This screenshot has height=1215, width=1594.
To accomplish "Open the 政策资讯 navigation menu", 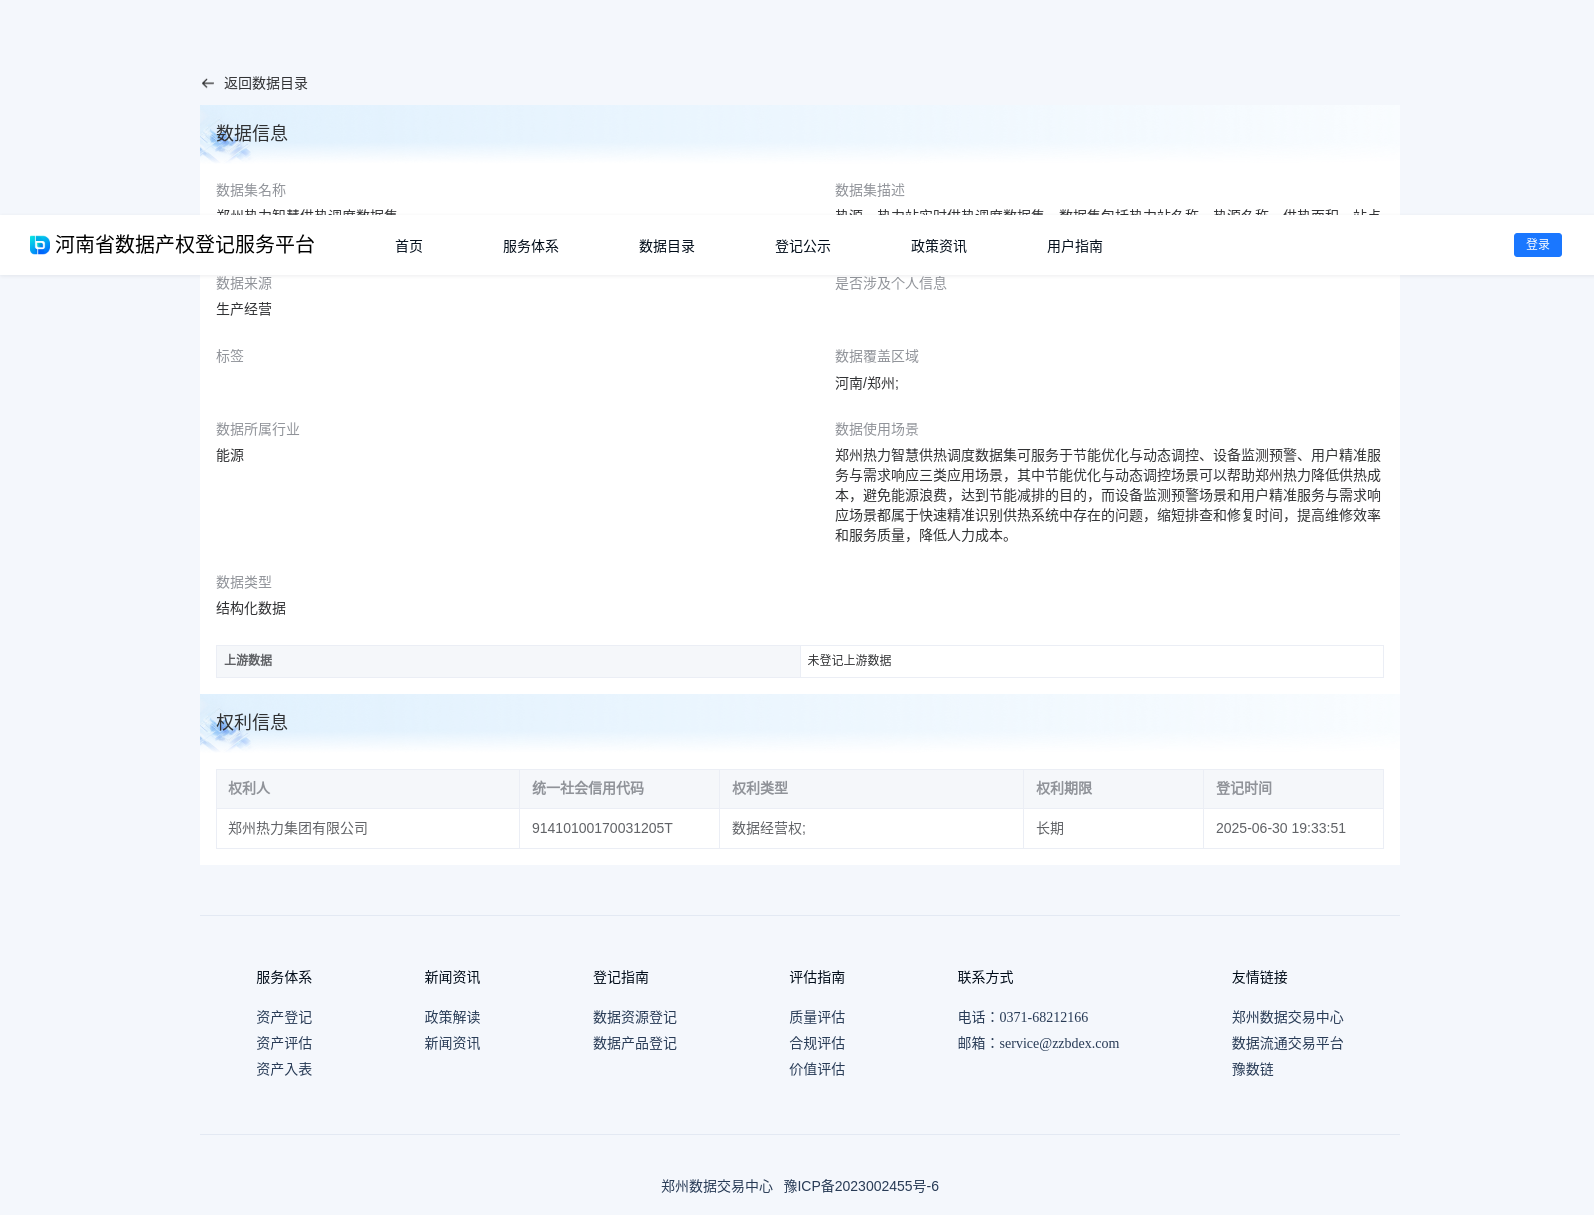I will 939,246.
